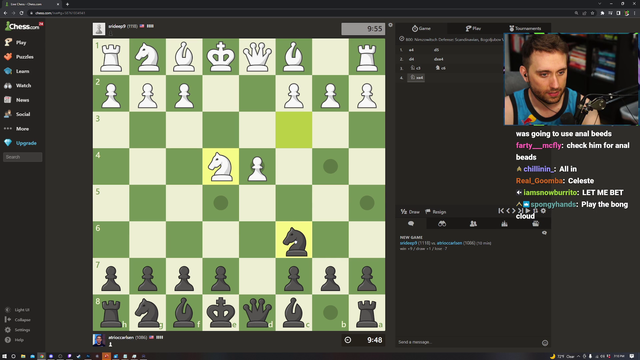Viewport: 640px width, 360px height.
Task: Open the emoji picker in chat
Action: point(545,343)
